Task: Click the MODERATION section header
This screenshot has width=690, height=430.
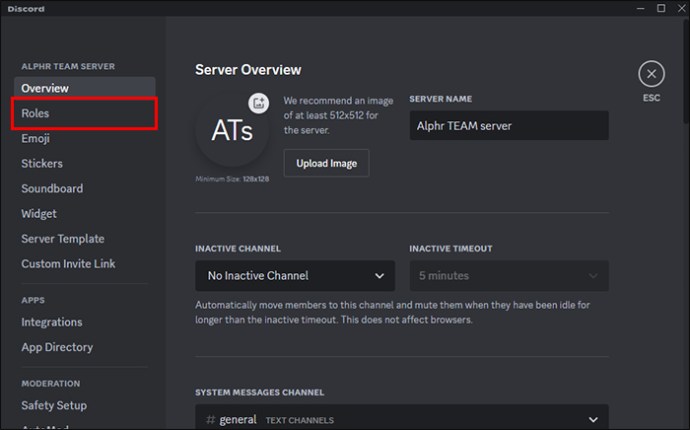Action: (x=51, y=384)
